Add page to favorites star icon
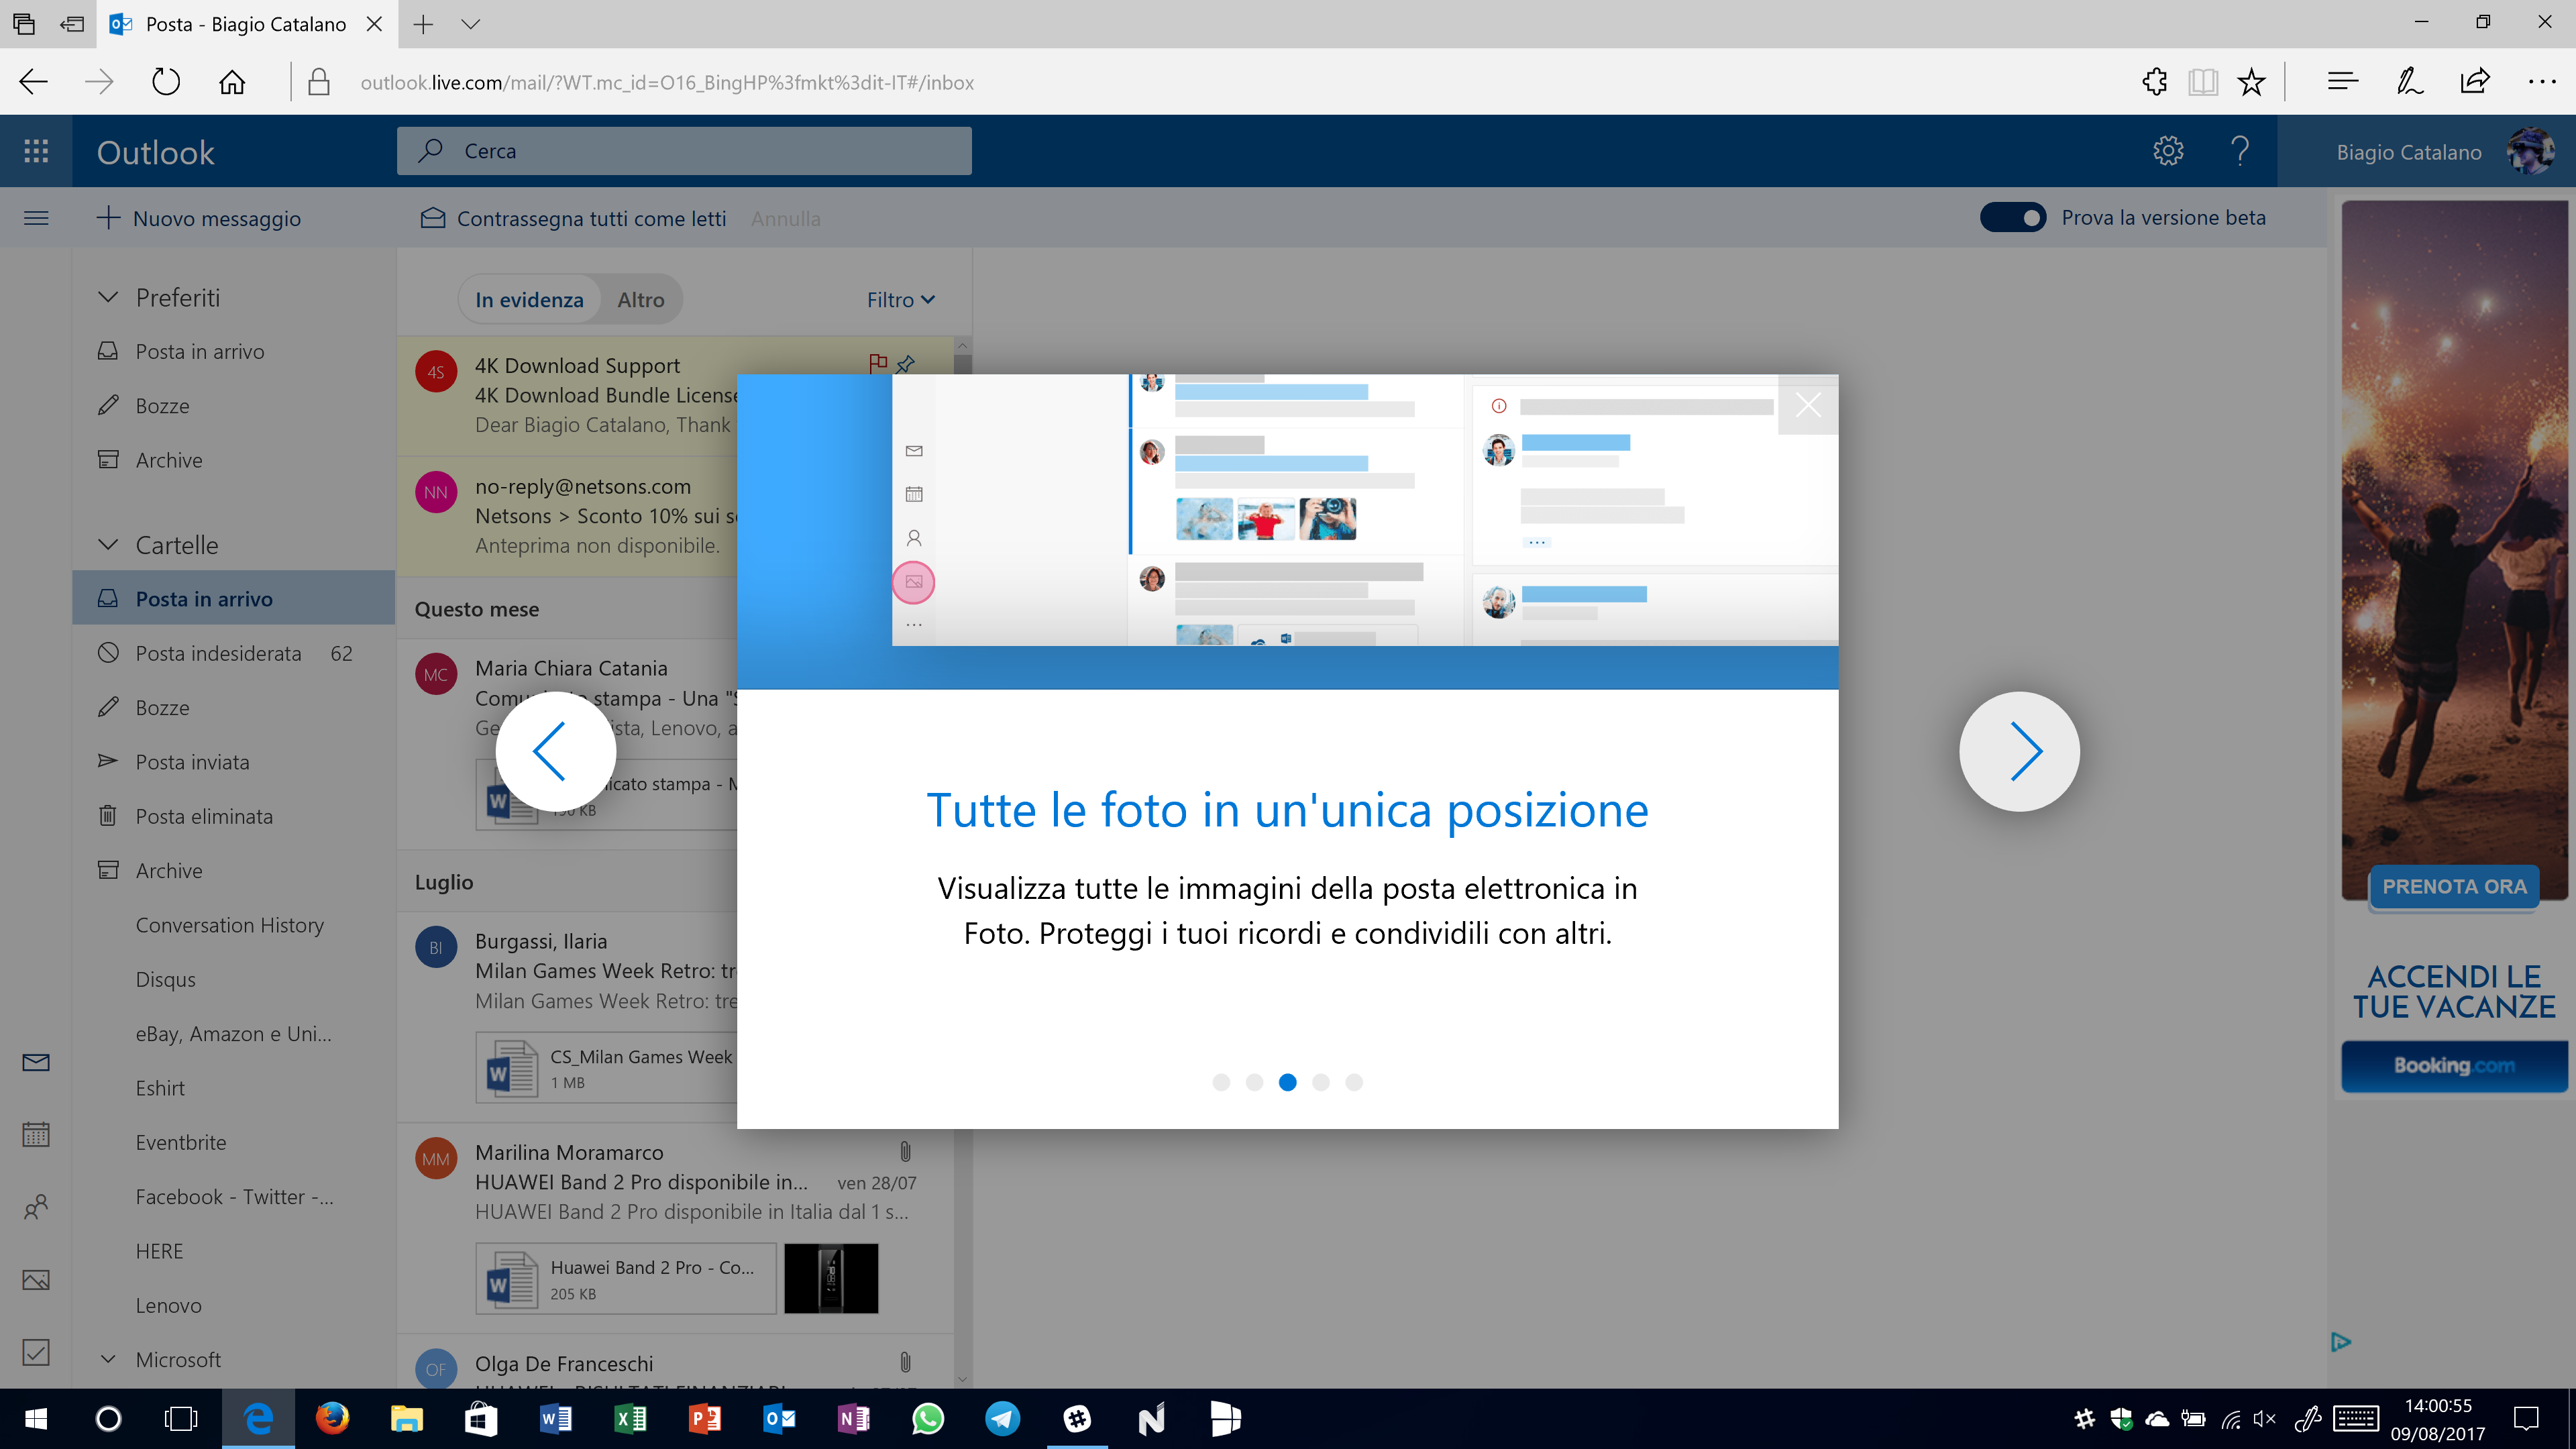Screen dimensions: 2576x1449 click(2251, 82)
